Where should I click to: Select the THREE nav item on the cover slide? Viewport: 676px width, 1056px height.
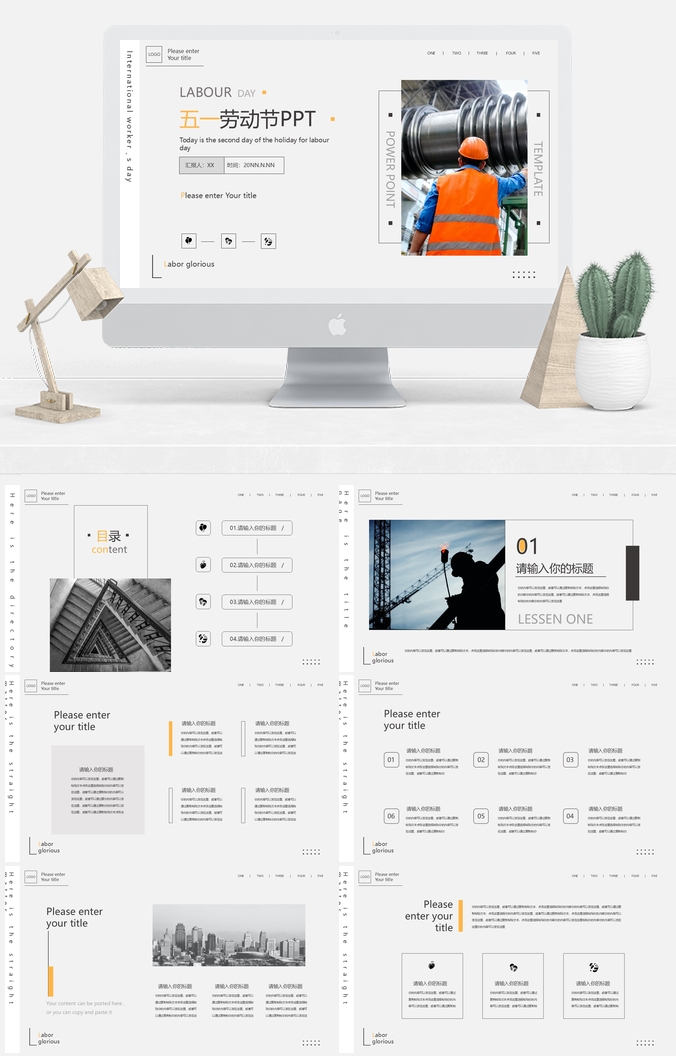coord(482,53)
